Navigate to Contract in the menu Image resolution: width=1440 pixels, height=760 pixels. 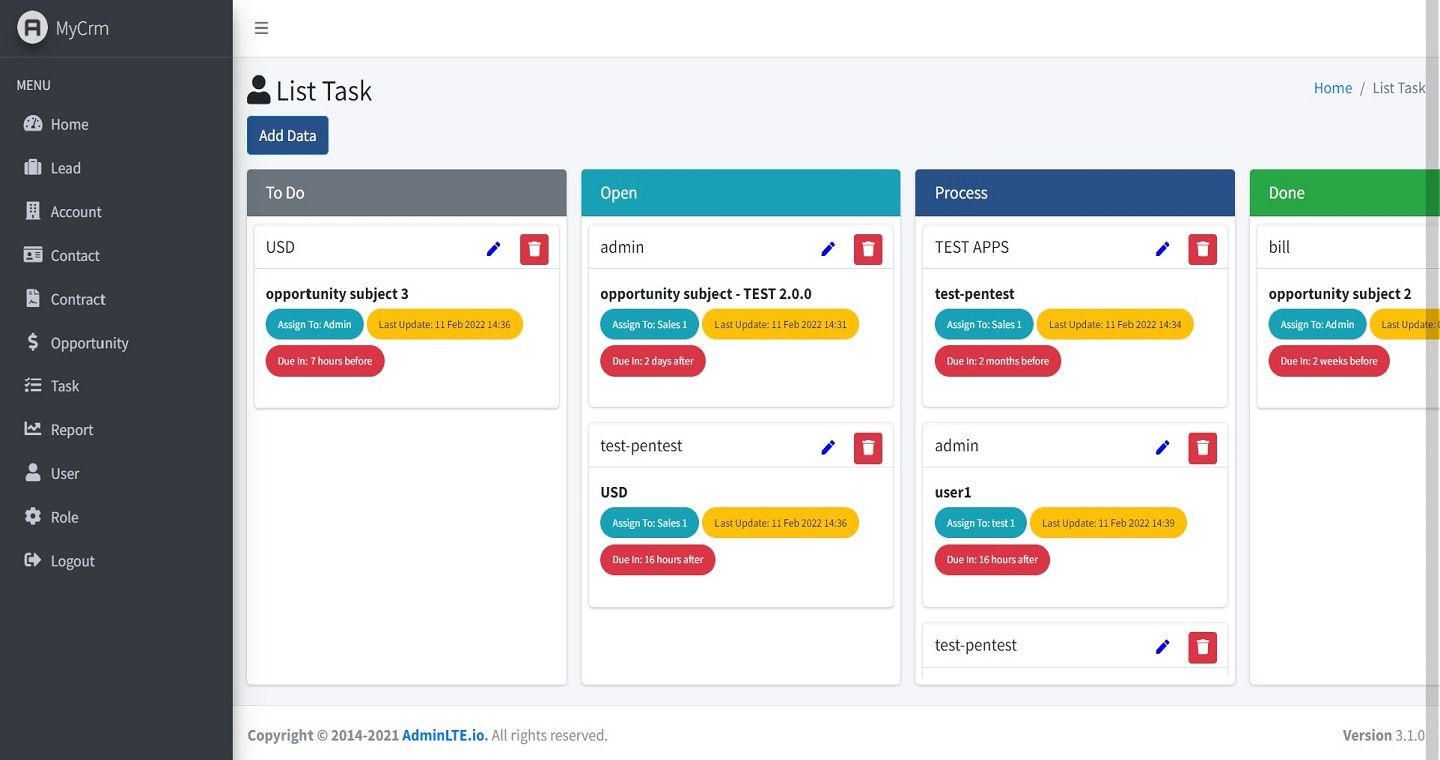point(78,299)
